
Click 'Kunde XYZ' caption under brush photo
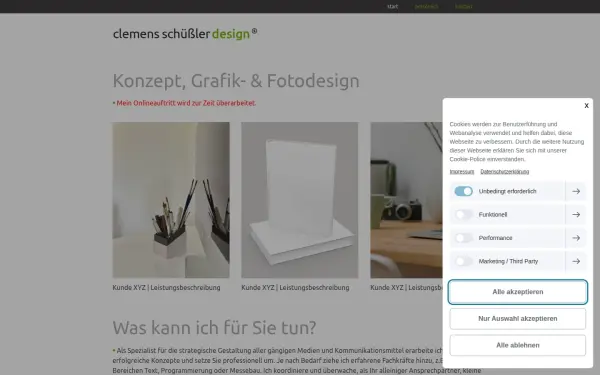pyautogui.click(x=166, y=288)
